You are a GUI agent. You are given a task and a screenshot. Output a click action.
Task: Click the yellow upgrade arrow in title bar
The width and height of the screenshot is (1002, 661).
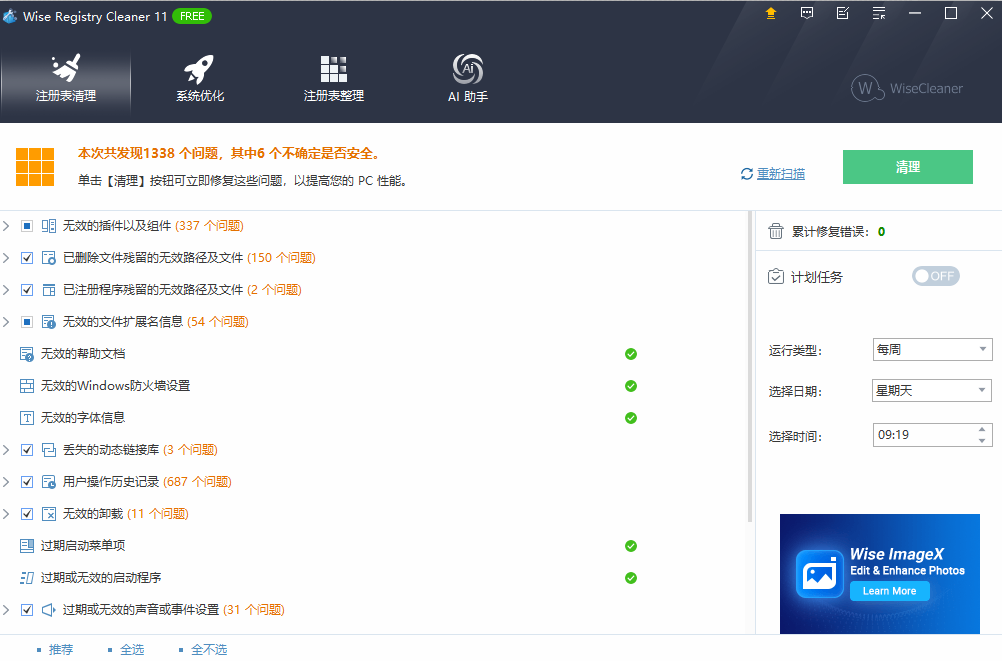point(769,14)
